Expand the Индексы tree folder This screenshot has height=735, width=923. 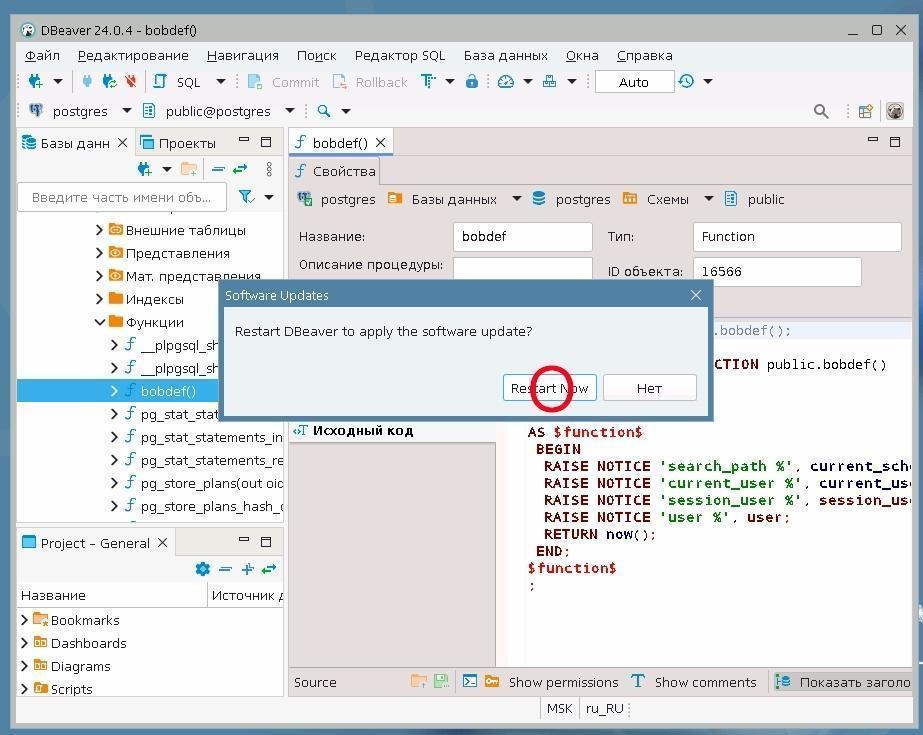100,299
